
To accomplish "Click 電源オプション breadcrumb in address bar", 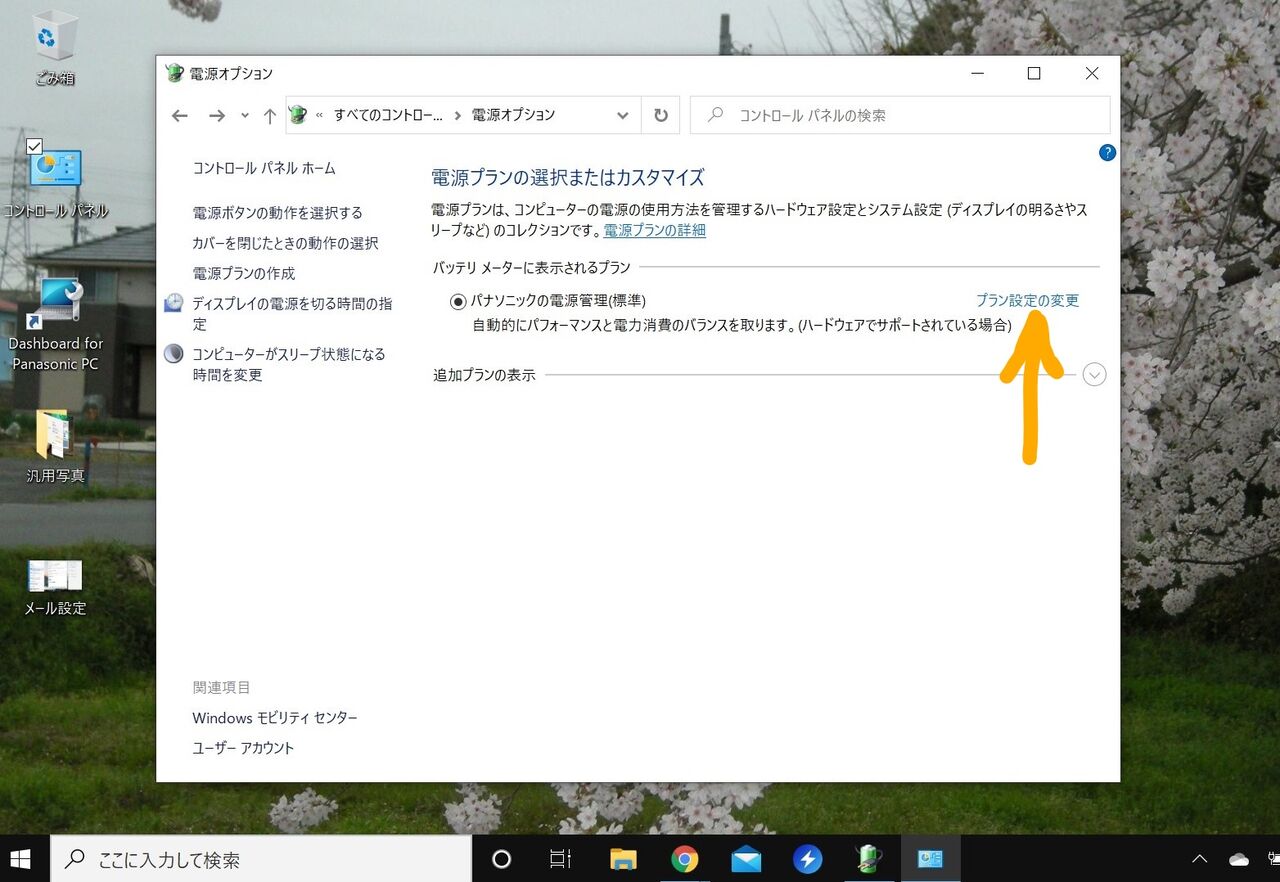I will pos(513,115).
